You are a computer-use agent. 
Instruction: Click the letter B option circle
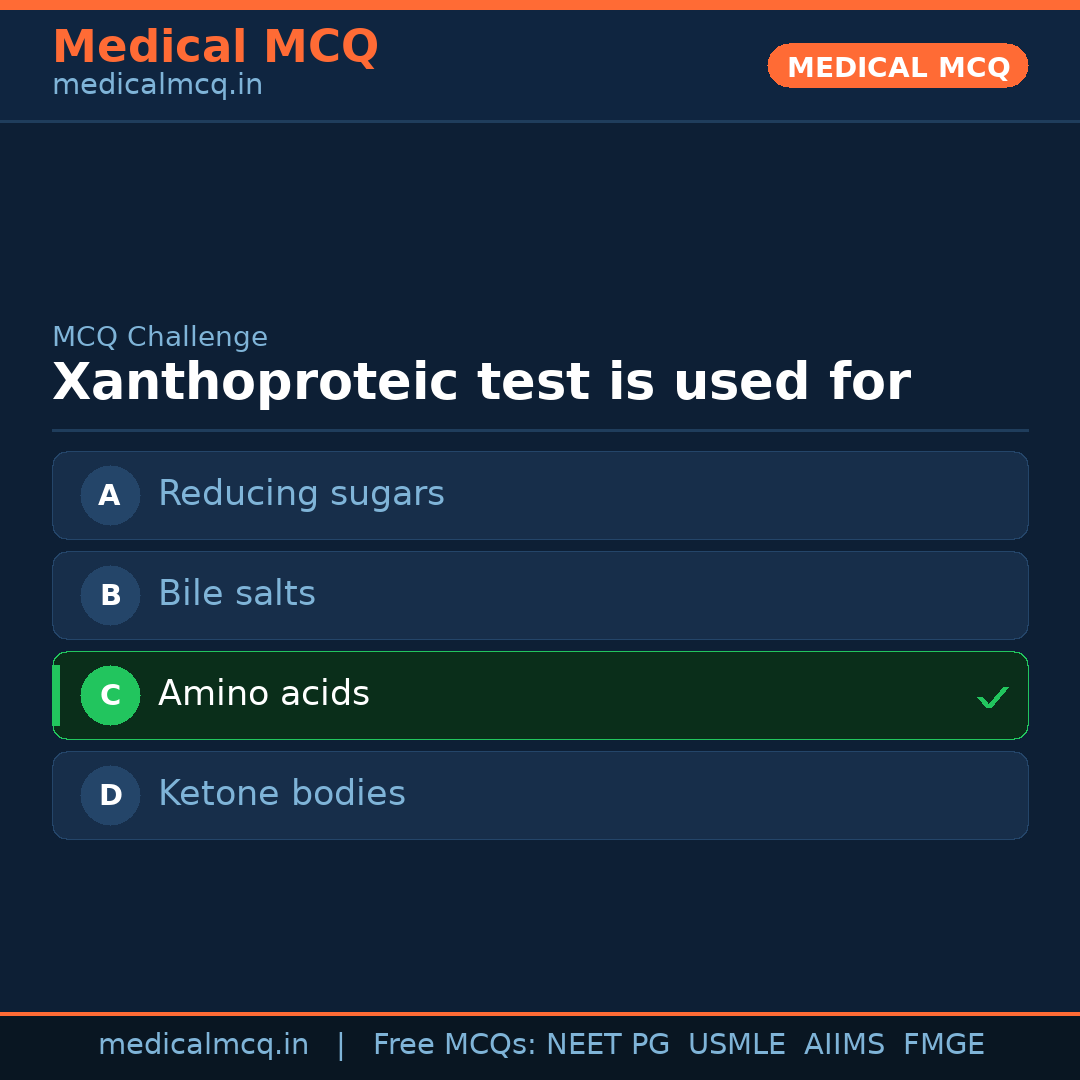click(x=110, y=595)
